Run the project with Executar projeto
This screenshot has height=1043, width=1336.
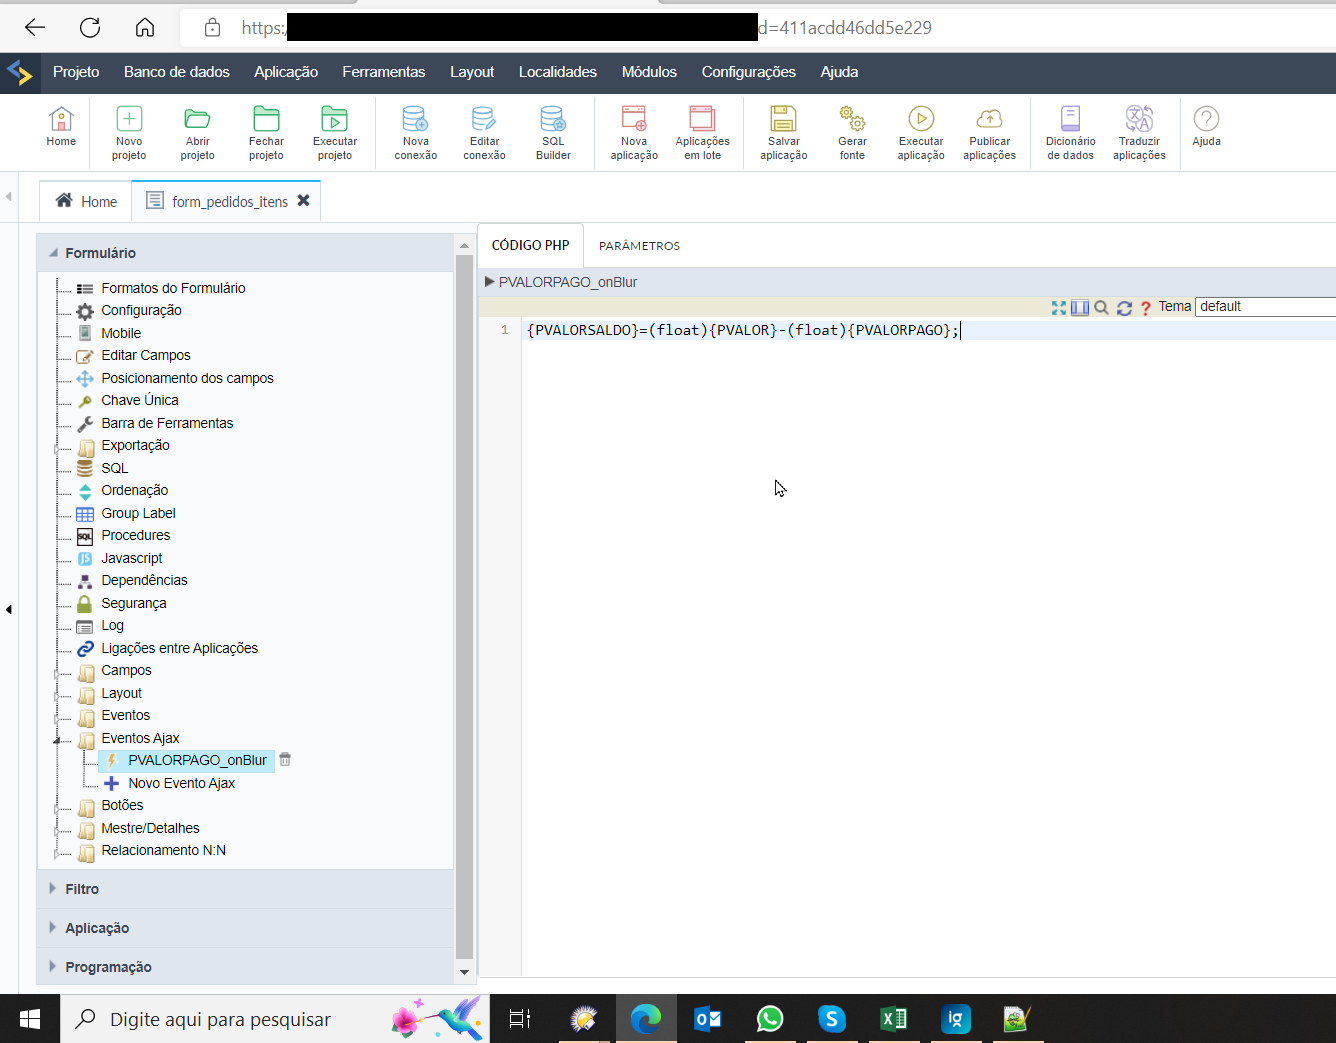pos(335,133)
